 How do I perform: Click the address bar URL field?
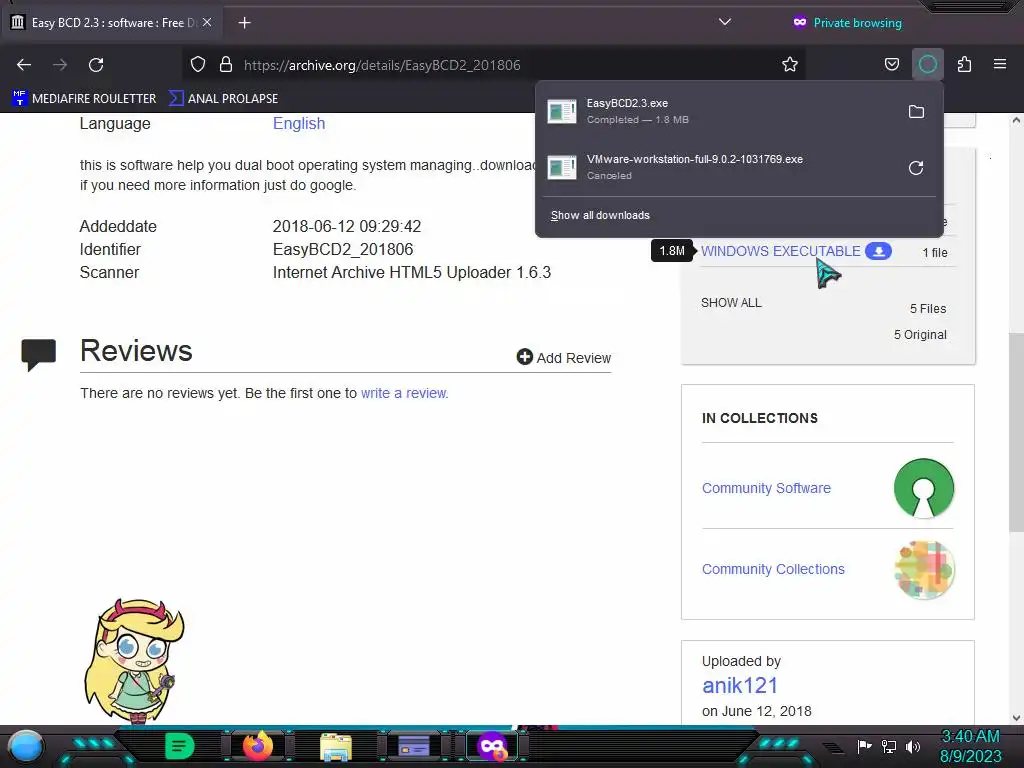494,65
